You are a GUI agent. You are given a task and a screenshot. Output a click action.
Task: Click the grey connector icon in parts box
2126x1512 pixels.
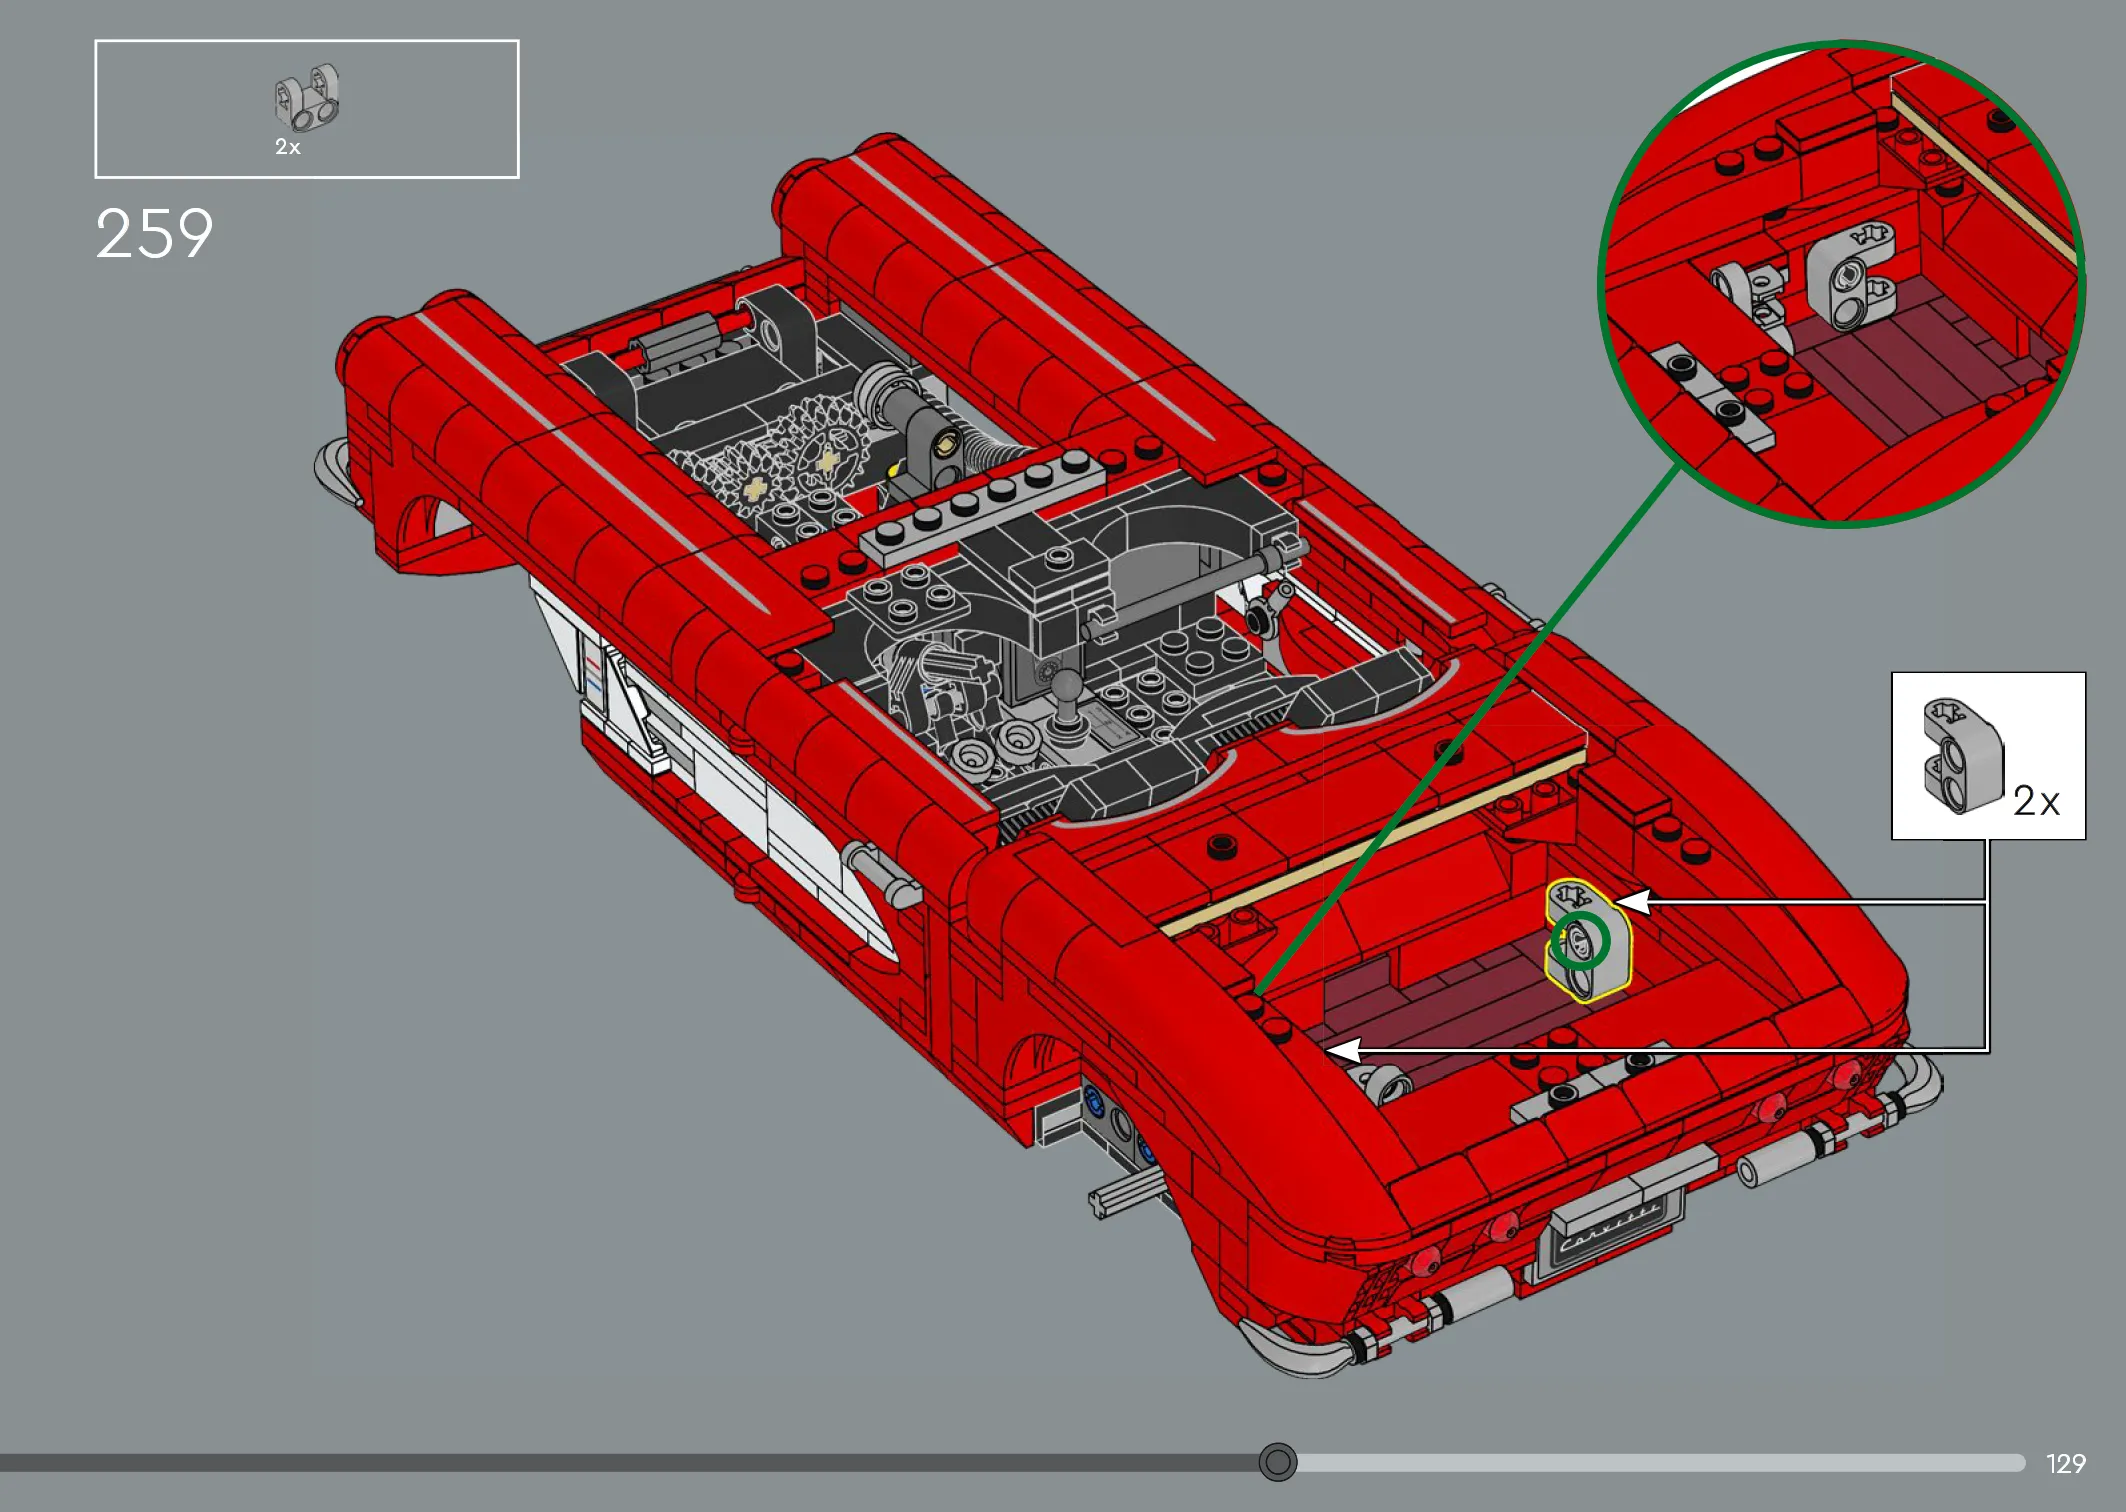pyautogui.click(x=307, y=98)
